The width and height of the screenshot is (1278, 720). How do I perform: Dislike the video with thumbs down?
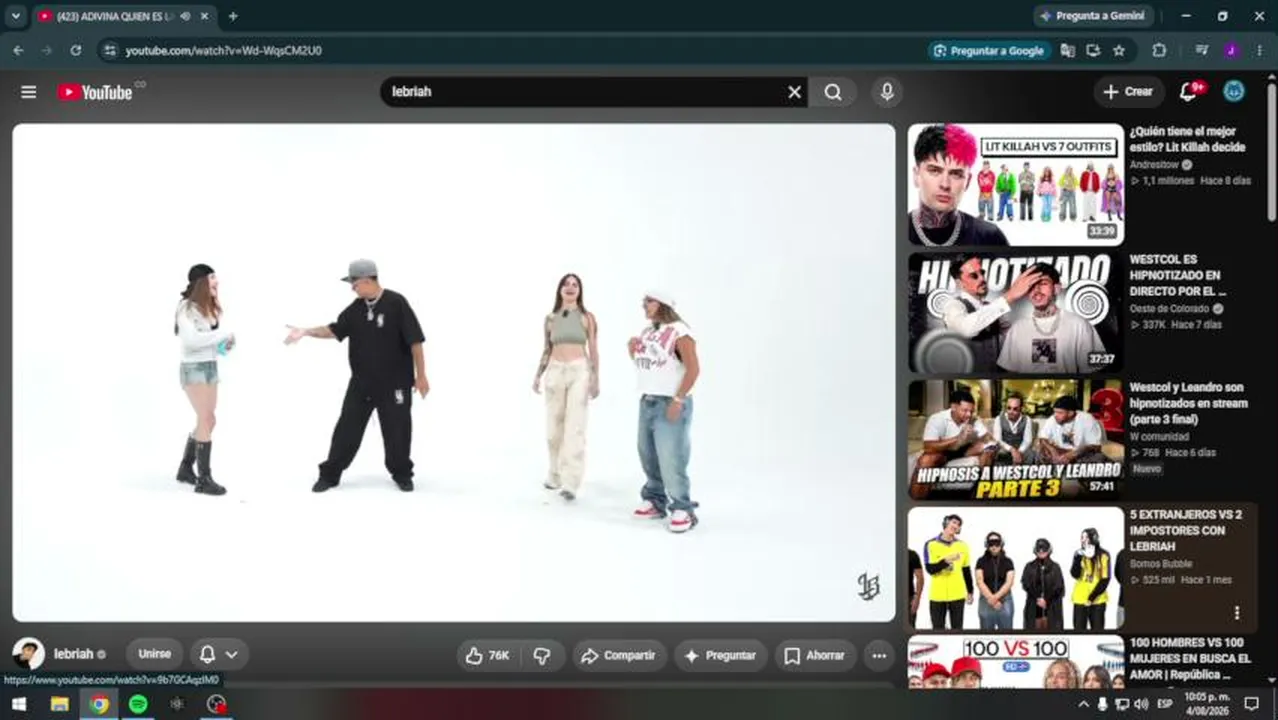[542, 655]
